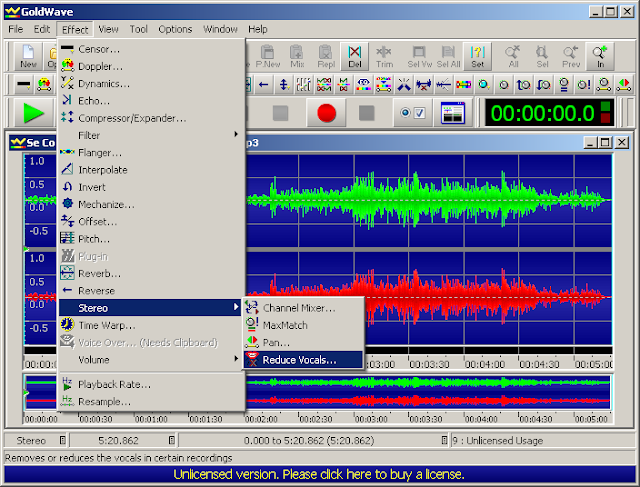Select Channel Mixer in the submenu
Image resolution: width=640 pixels, height=487 pixels.
click(299, 307)
